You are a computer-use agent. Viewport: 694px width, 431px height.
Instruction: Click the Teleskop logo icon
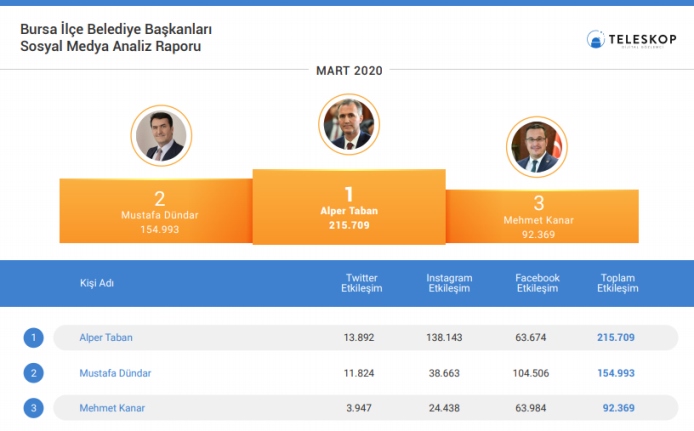[x=595, y=39]
